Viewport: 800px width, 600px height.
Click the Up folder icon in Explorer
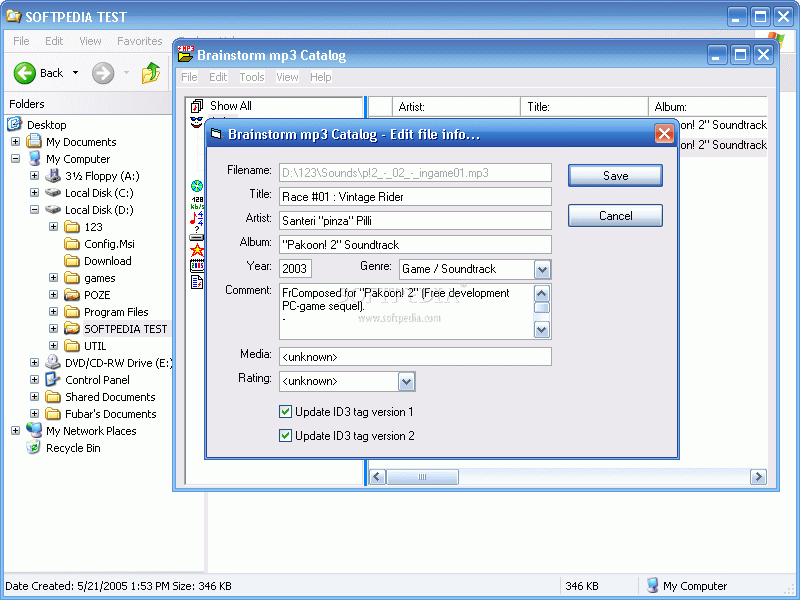coord(151,73)
